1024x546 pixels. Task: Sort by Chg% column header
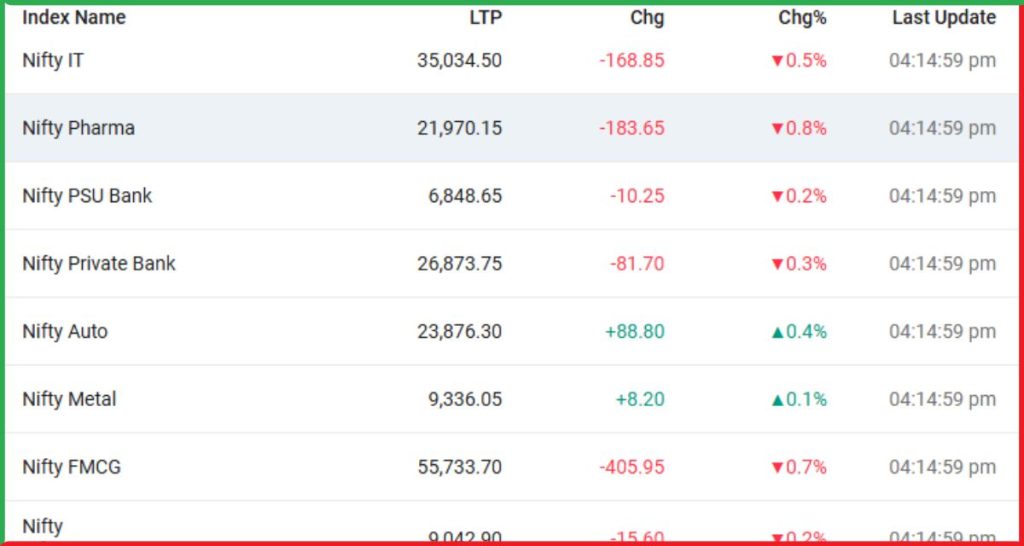point(802,18)
